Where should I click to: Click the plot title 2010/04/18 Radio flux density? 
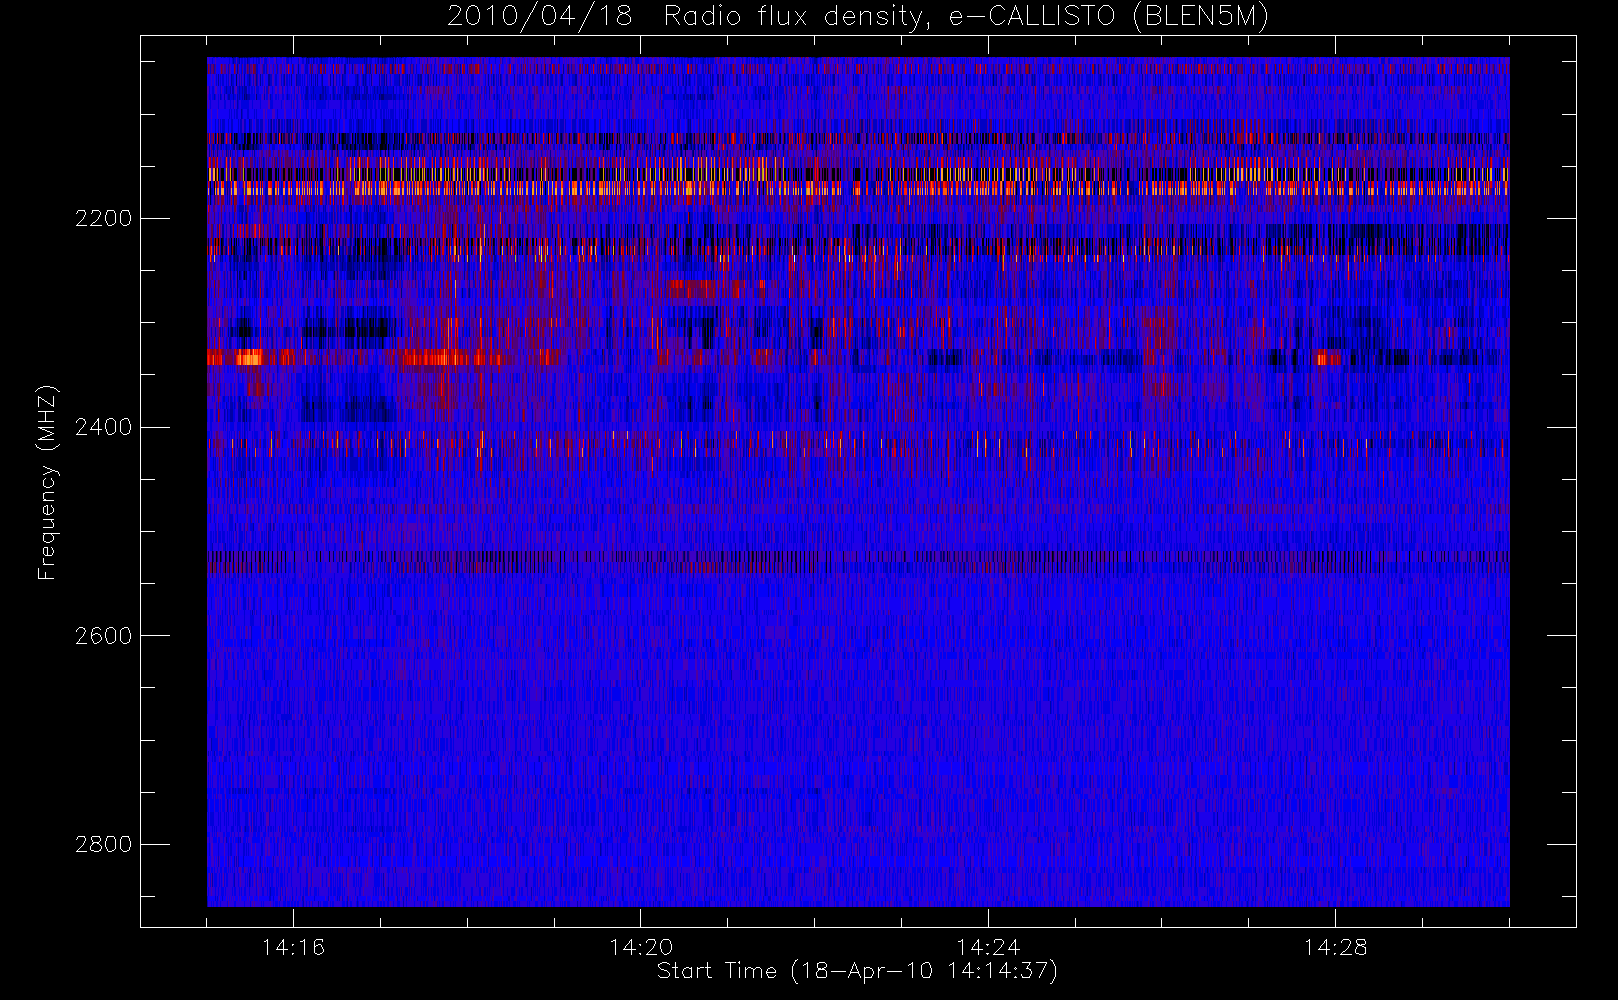(858, 17)
